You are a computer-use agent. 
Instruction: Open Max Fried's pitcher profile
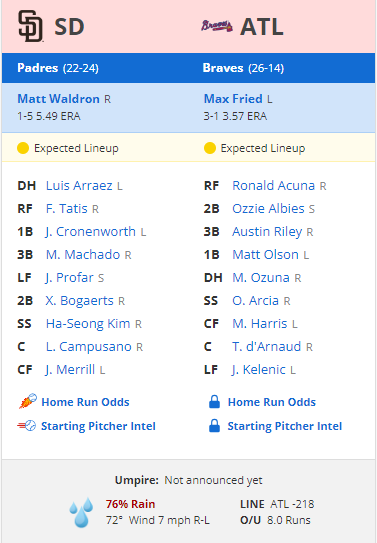point(233,99)
